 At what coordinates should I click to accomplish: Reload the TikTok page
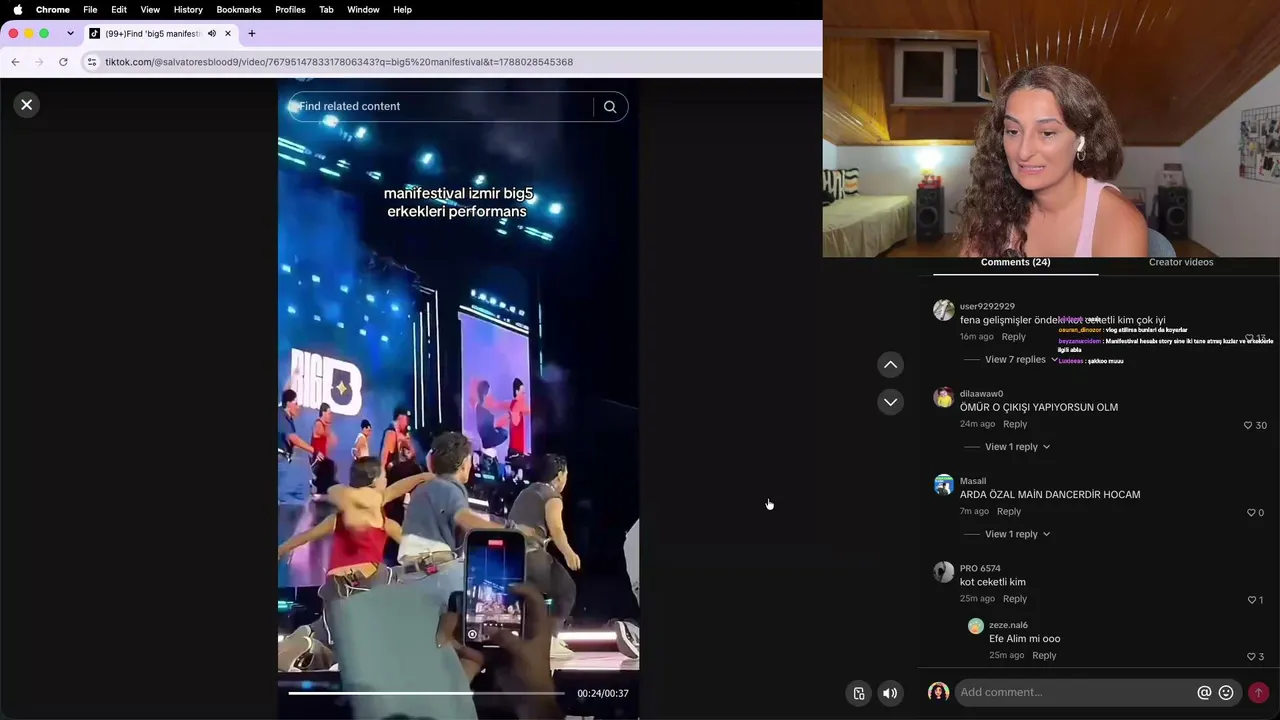click(63, 62)
